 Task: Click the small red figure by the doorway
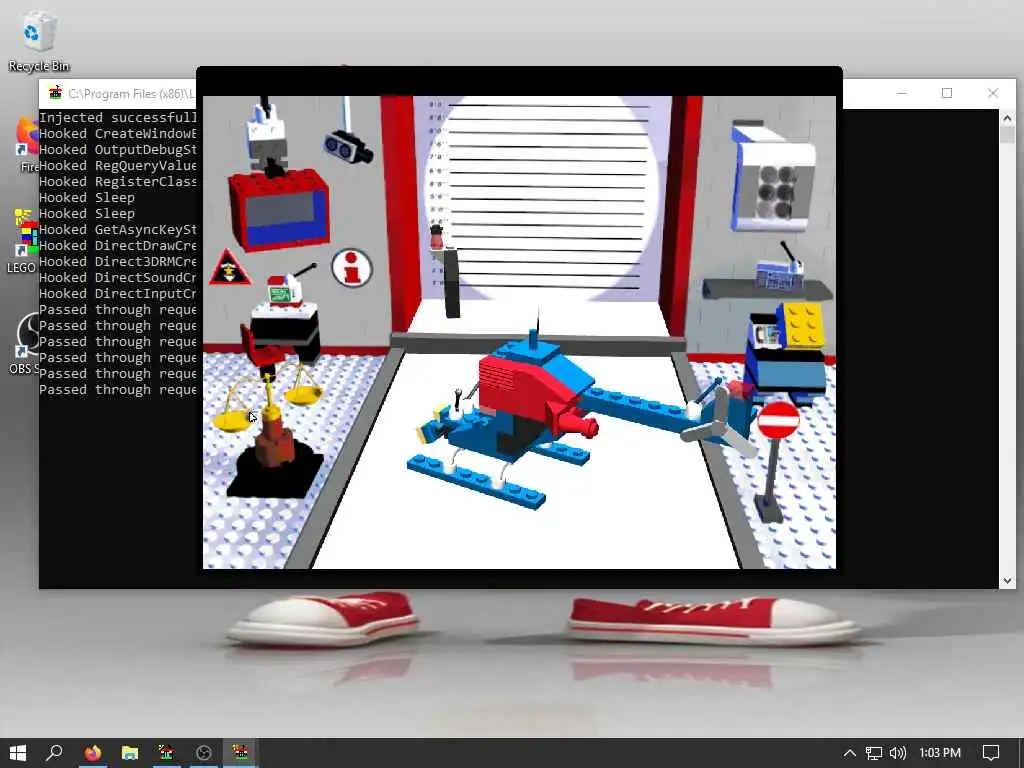[x=436, y=237]
